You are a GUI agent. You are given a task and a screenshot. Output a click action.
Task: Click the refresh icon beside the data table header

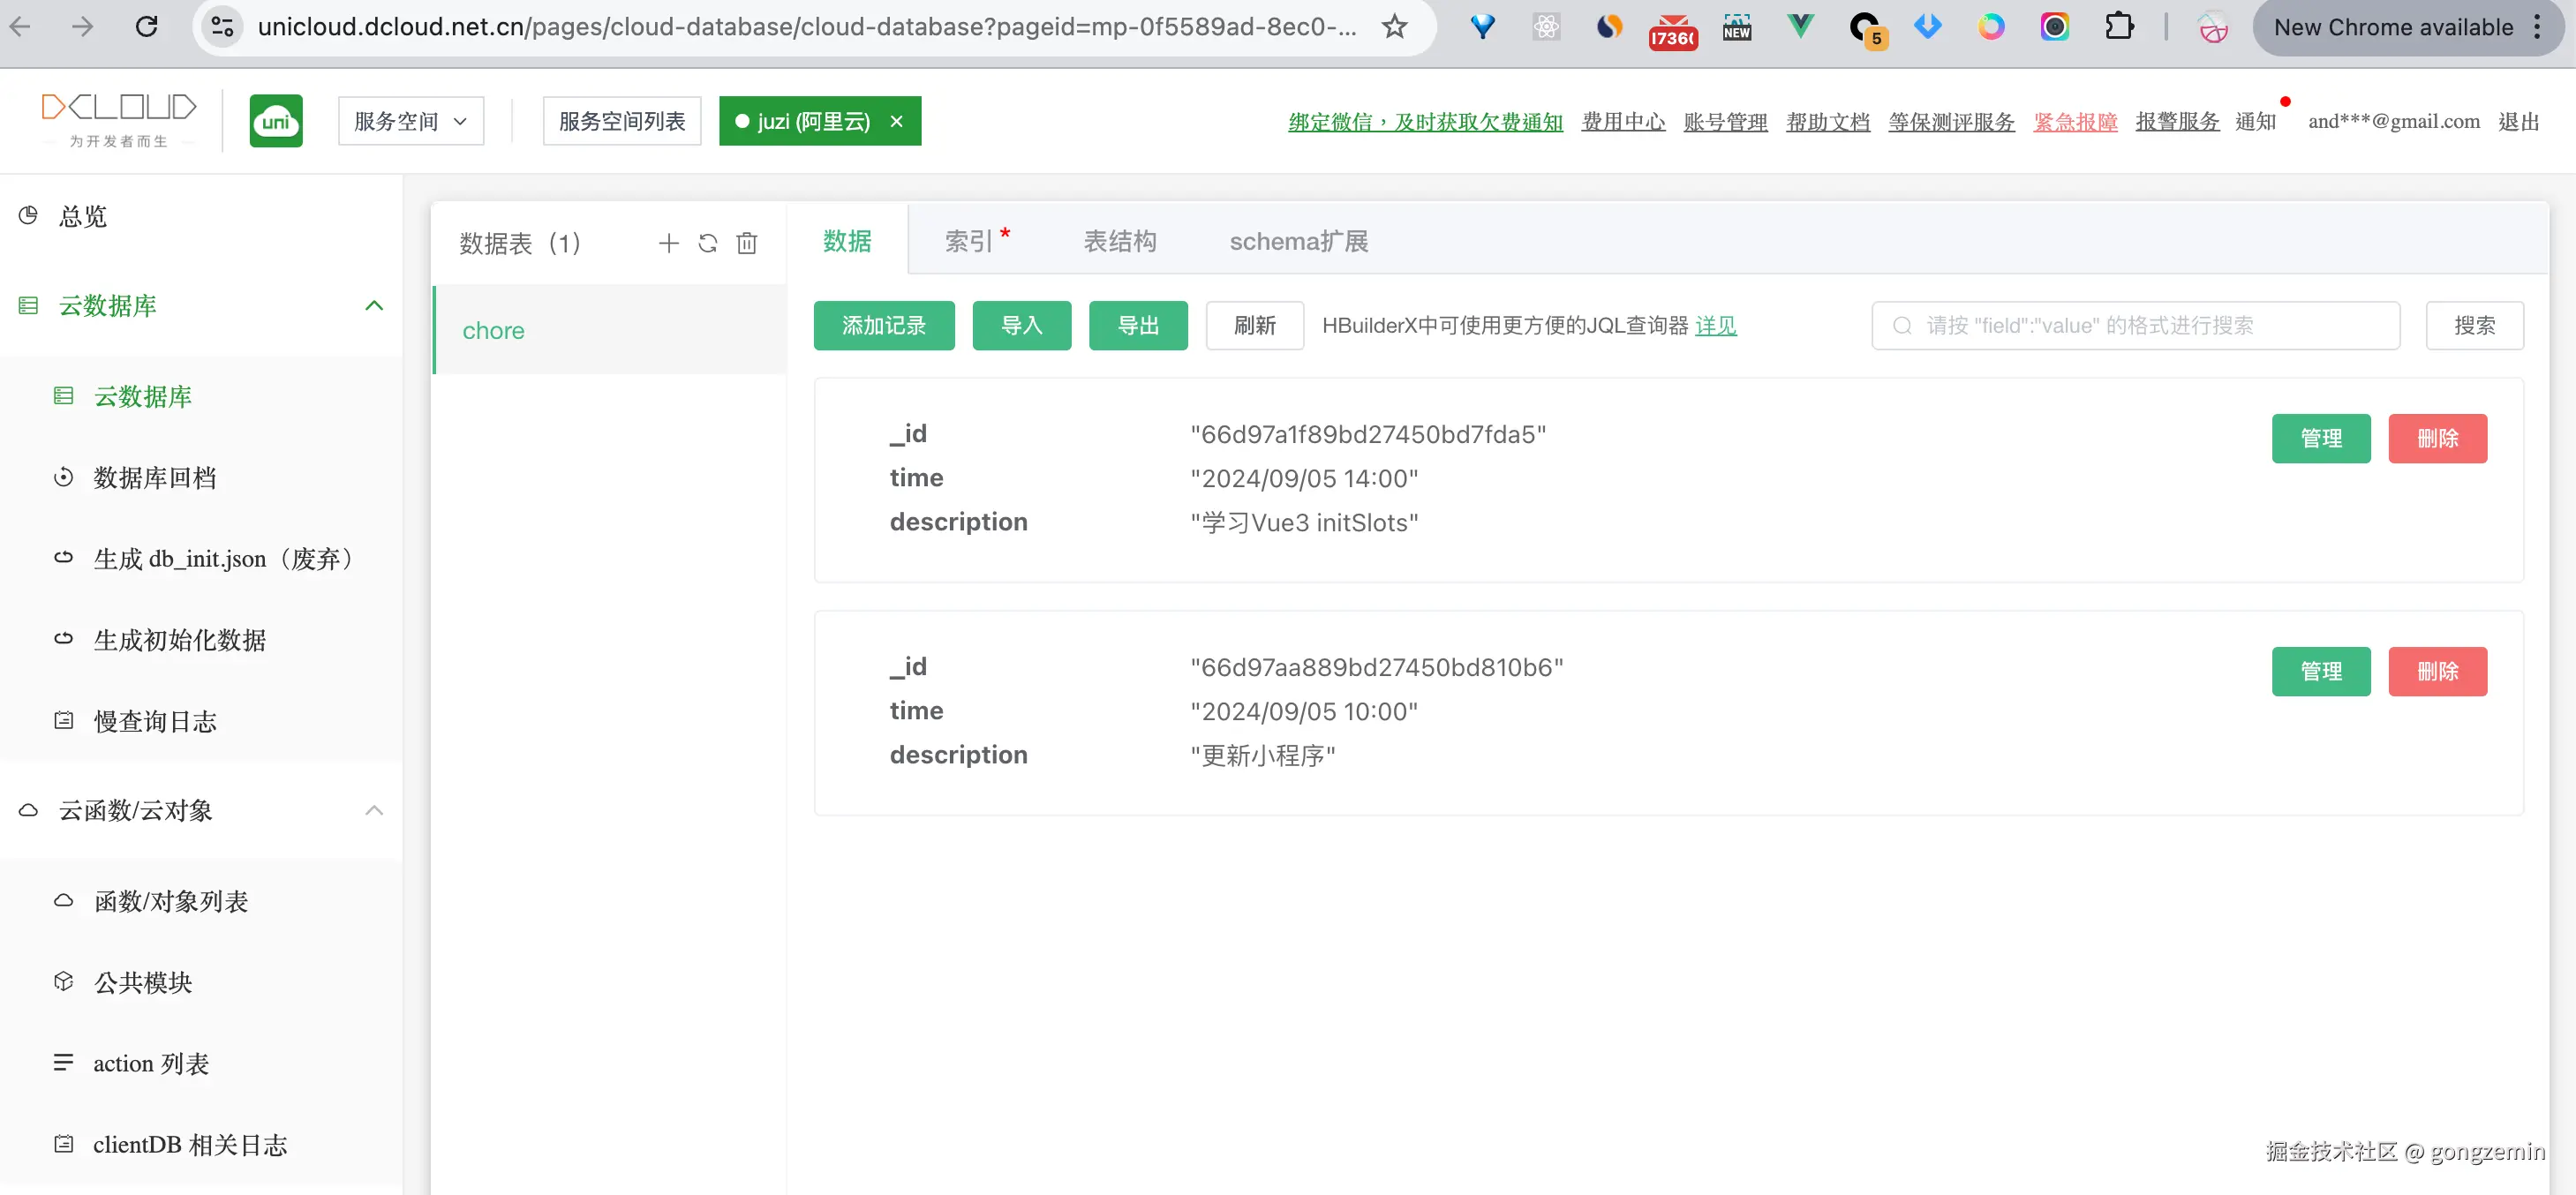pyautogui.click(x=707, y=243)
